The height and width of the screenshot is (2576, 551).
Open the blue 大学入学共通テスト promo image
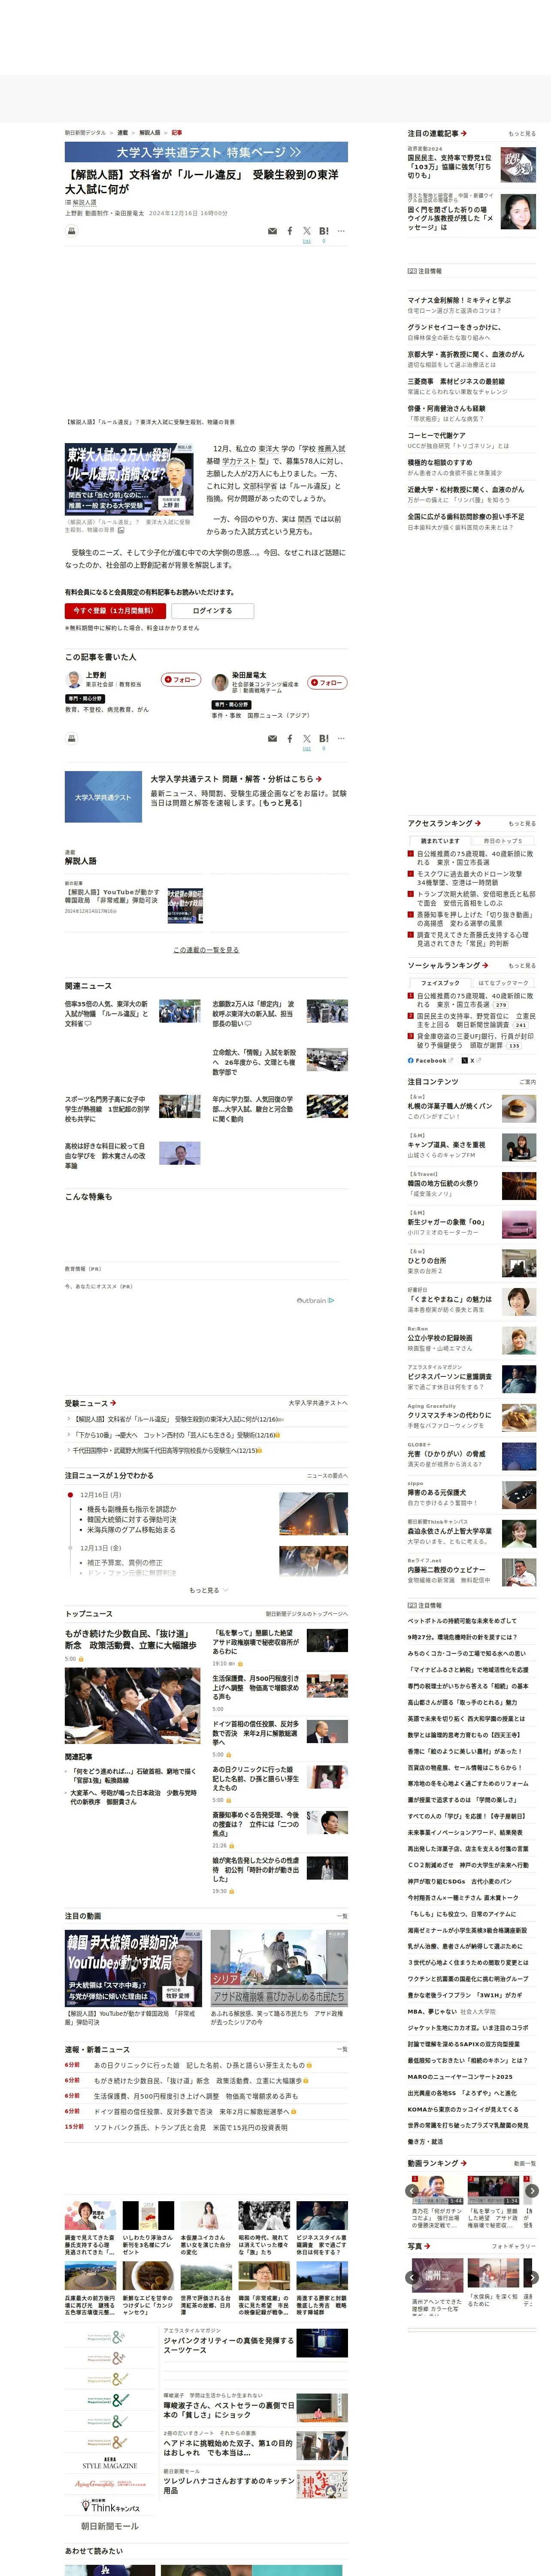coord(103,797)
